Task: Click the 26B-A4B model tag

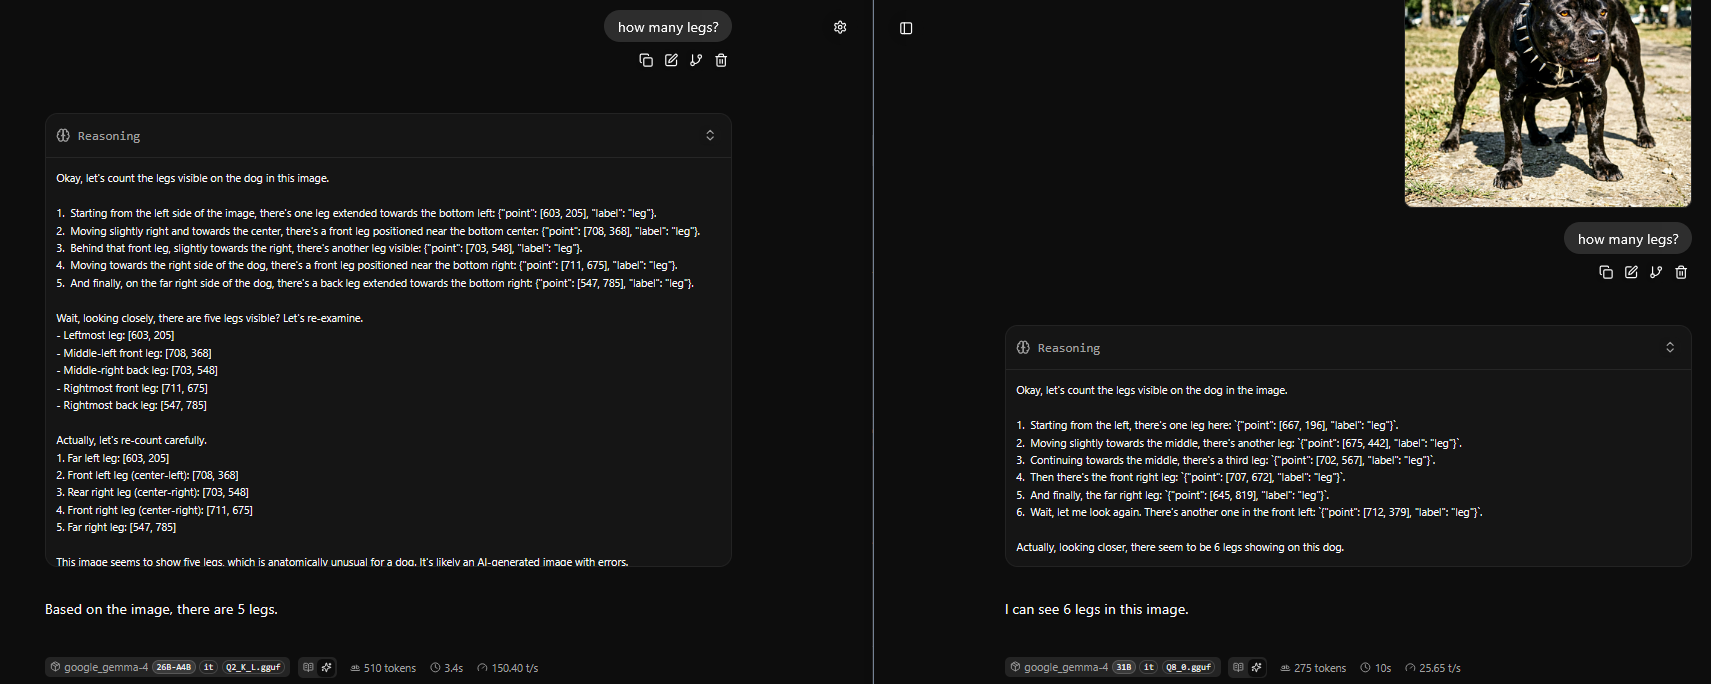Action: [174, 667]
